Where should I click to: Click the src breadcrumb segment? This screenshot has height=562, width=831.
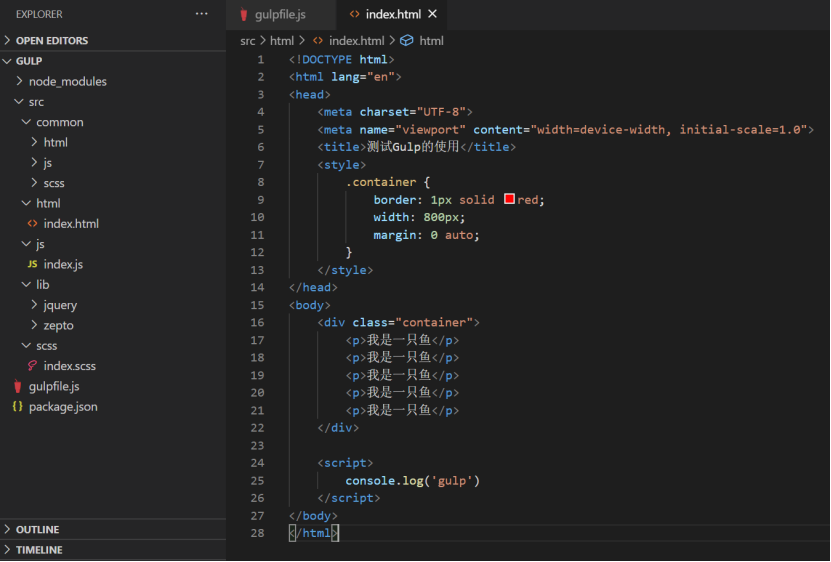click(x=247, y=41)
